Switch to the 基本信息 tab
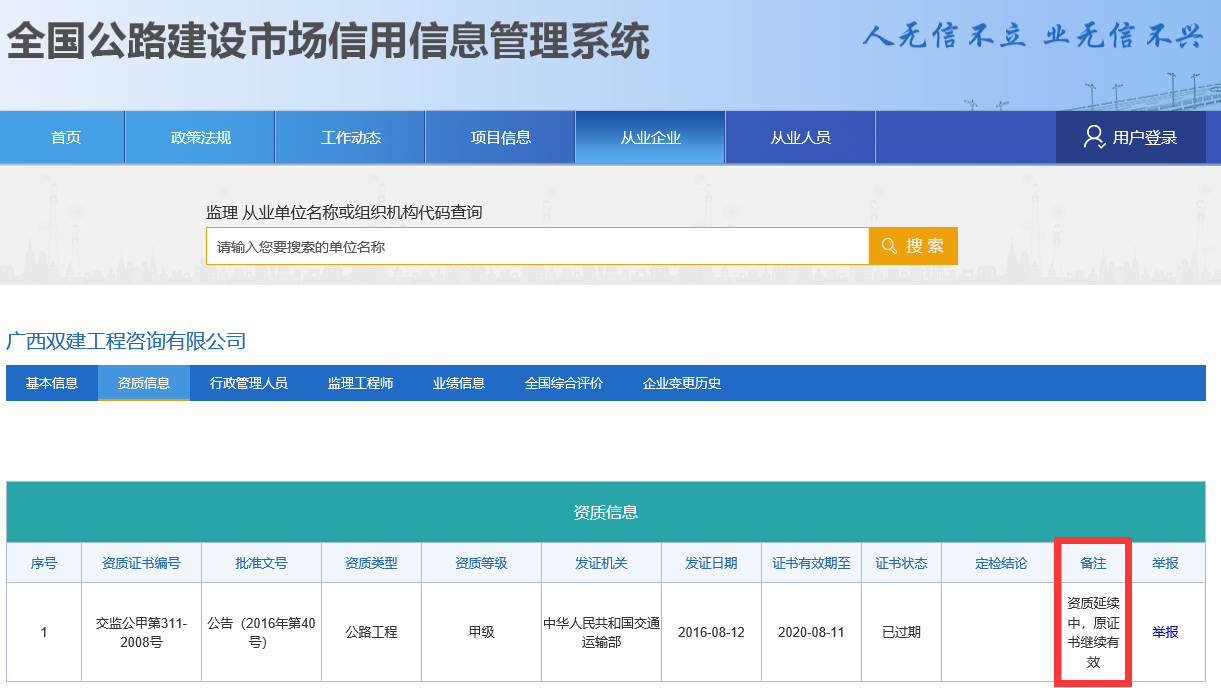 52,383
